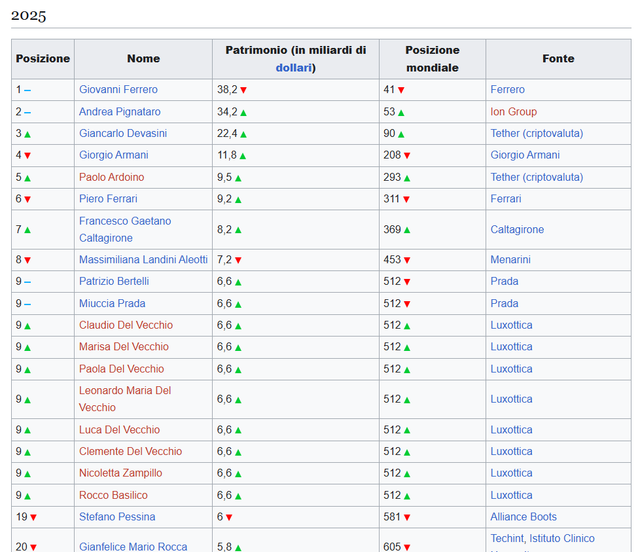The height and width of the screenshot is (552, 640).
Task: Click the green up arrow next to 22,4
Action: point(243,134)
